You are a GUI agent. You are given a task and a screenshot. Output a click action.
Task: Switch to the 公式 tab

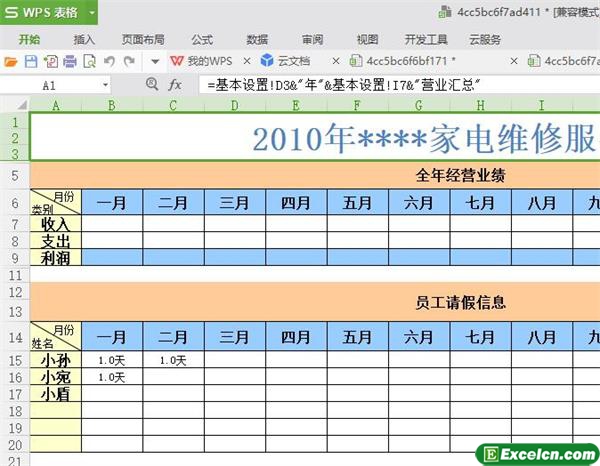(x=202, y=40)
